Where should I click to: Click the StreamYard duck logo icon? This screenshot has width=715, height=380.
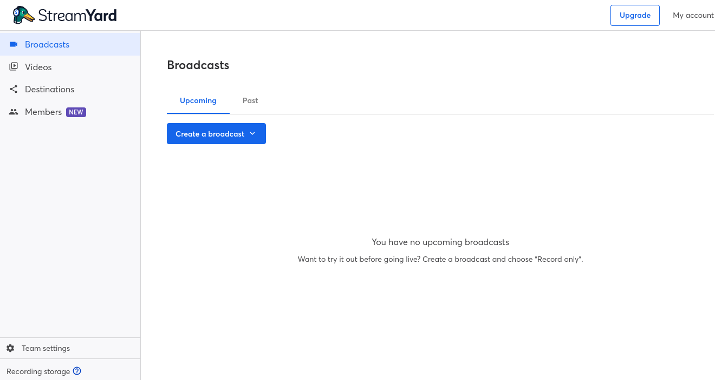pos(23,15)
